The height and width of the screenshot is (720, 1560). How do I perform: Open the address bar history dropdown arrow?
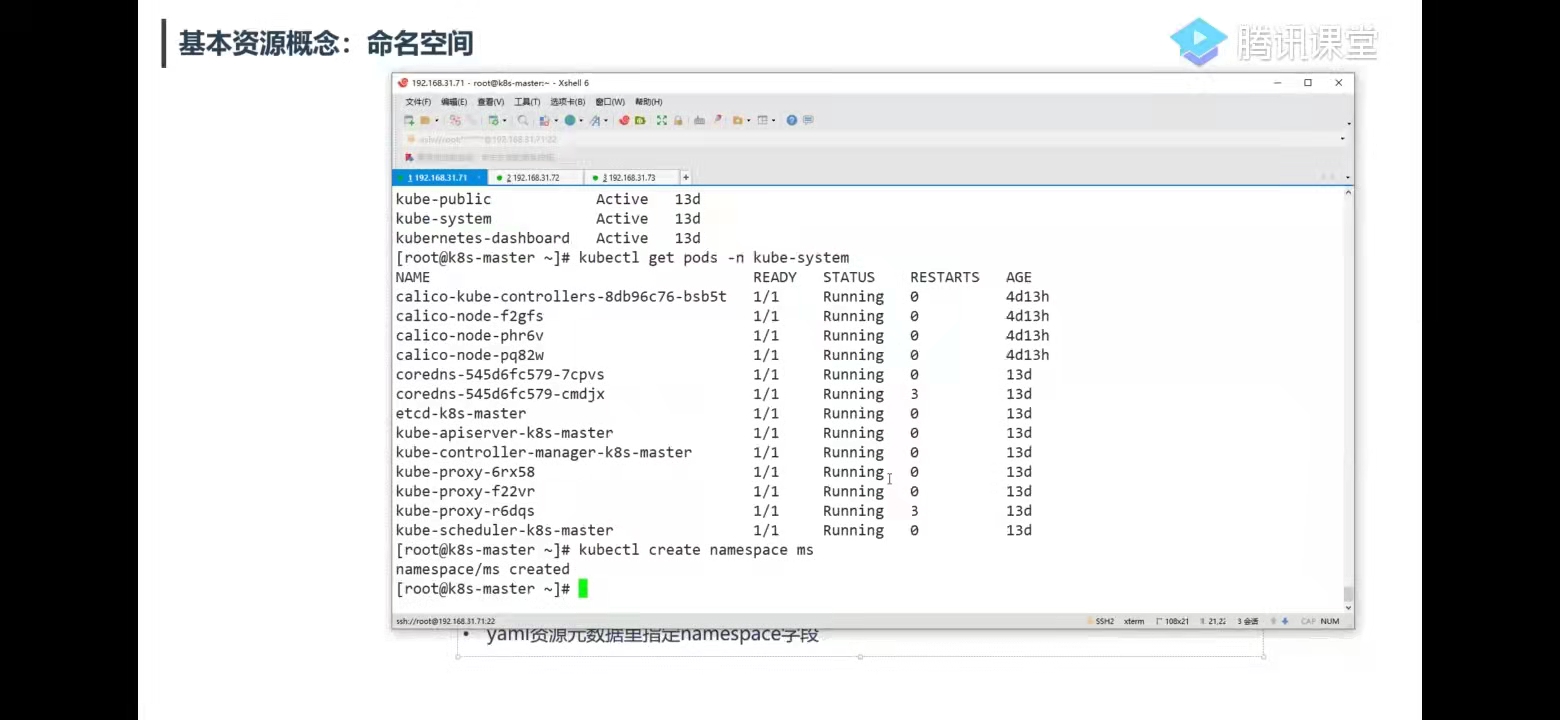pos(1342,139)
